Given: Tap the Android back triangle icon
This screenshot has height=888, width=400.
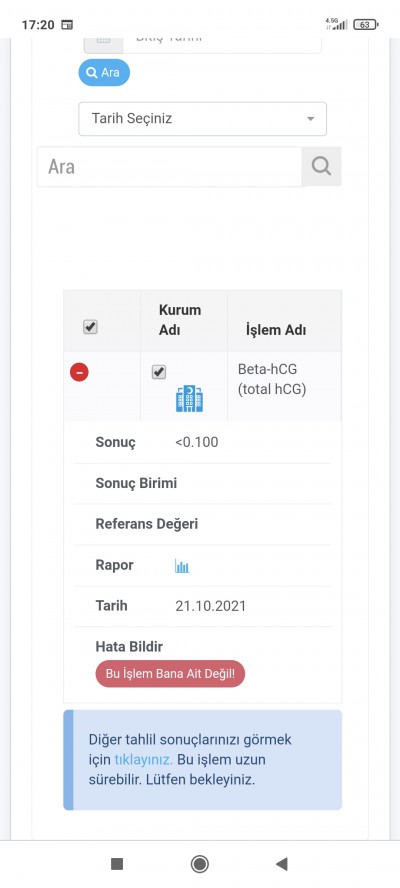Looking at the screenshot, I should pyautogui.click(x=282, y=864).
